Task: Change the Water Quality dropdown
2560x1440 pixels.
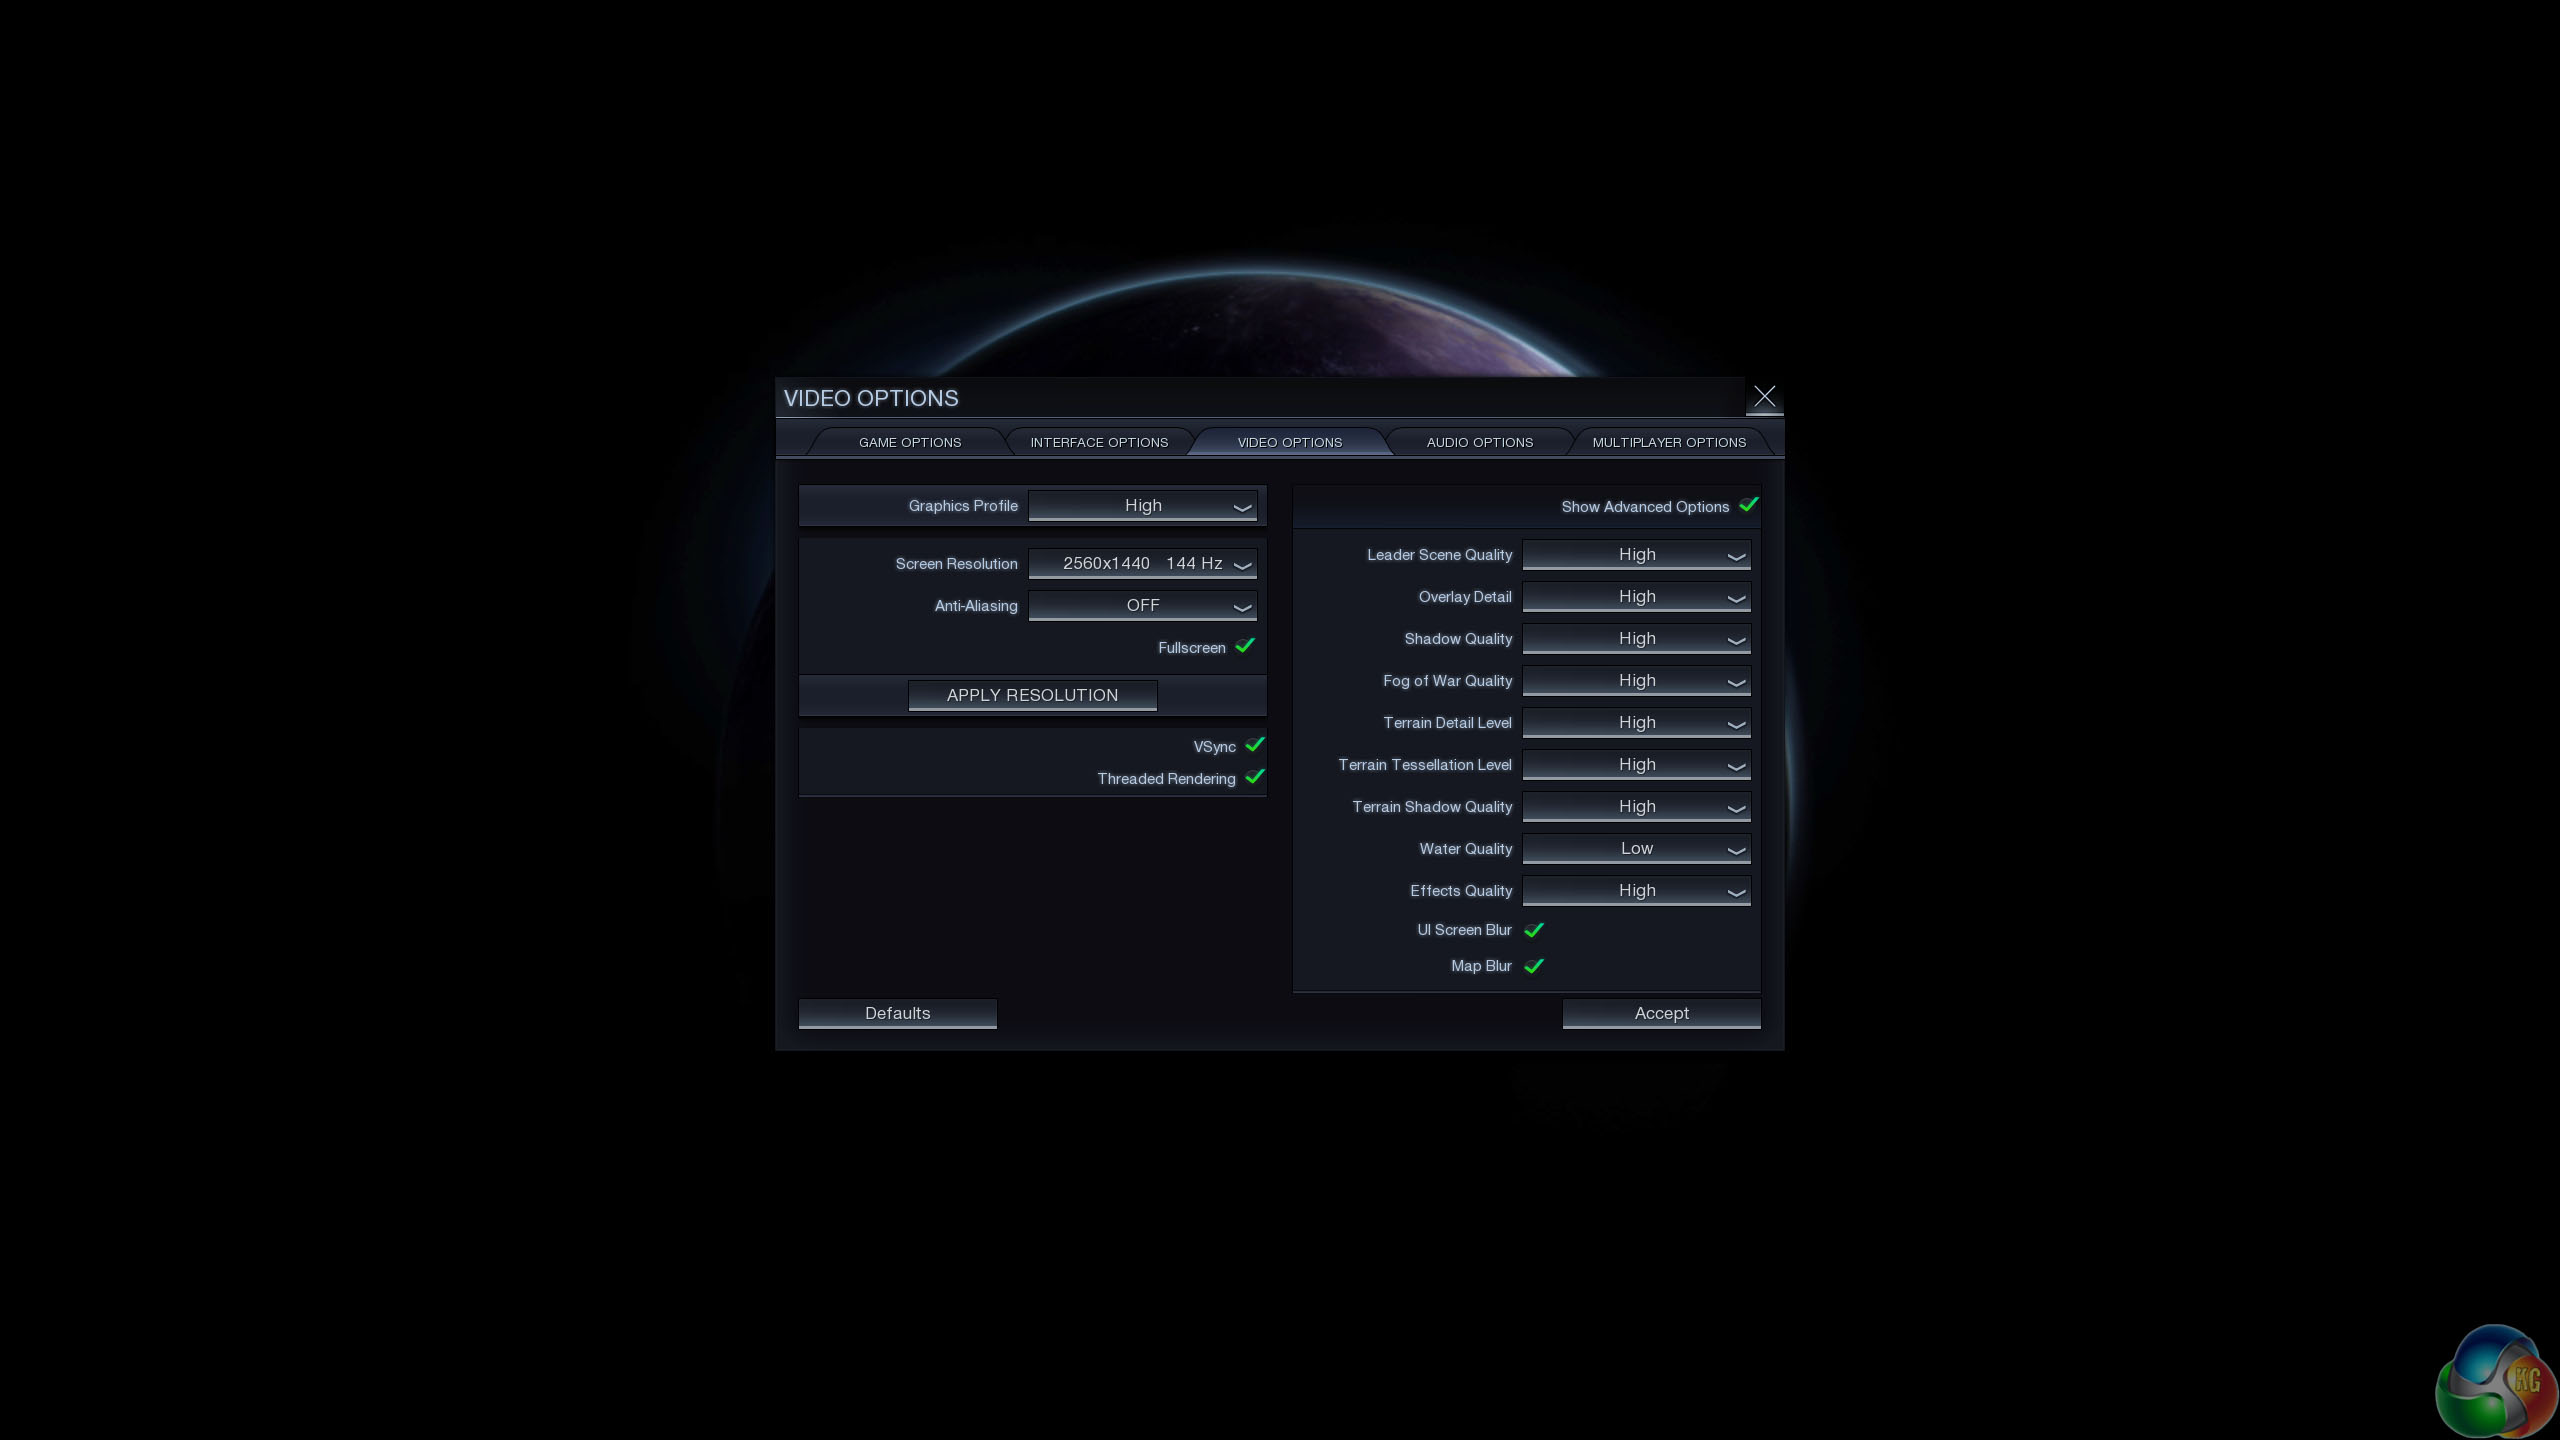Action: coord(1636,849)
